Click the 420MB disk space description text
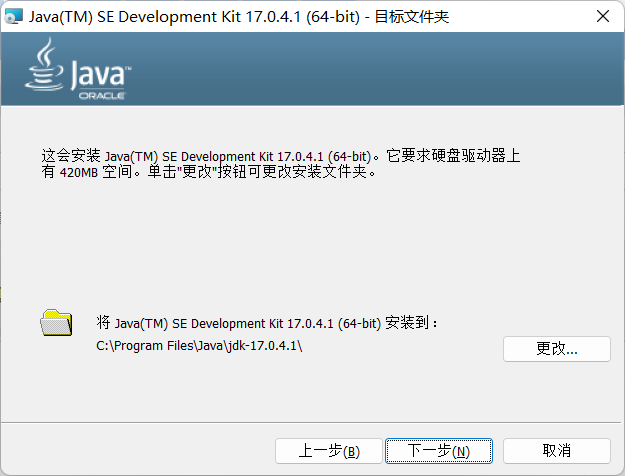The height and width of the screenshot is (476, 625). tap(281, 164)
